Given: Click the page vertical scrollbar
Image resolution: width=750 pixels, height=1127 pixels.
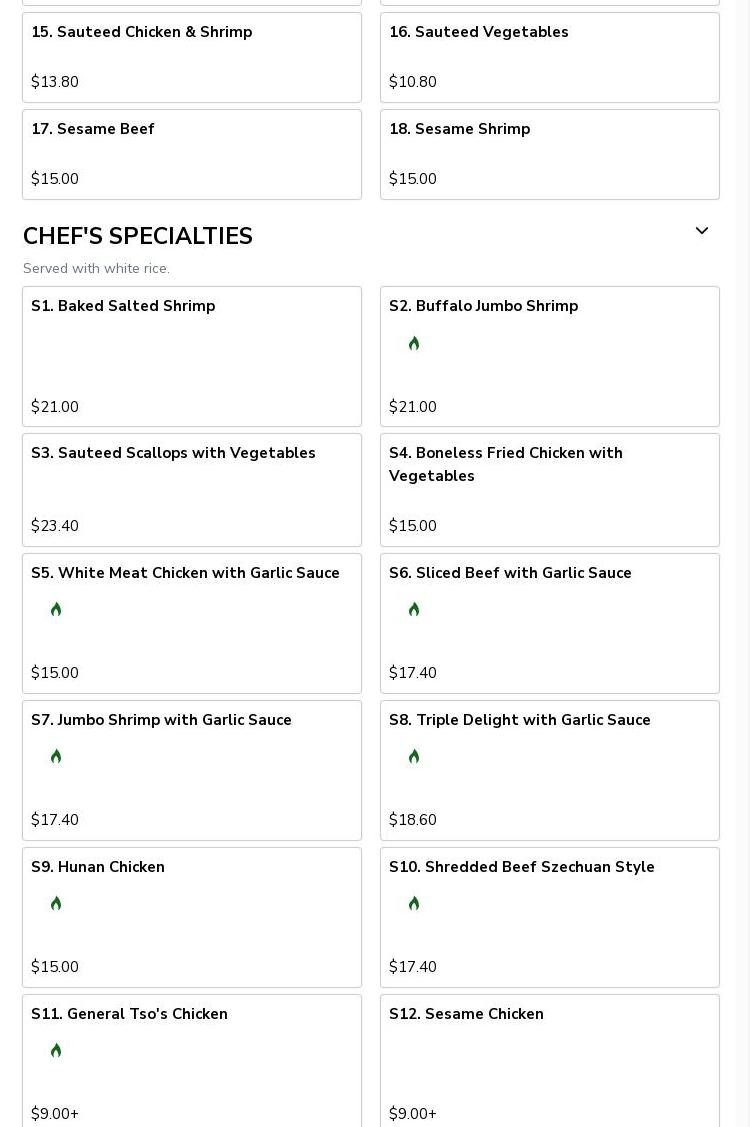Looking at the screenshot, I should tap(744, 564).
